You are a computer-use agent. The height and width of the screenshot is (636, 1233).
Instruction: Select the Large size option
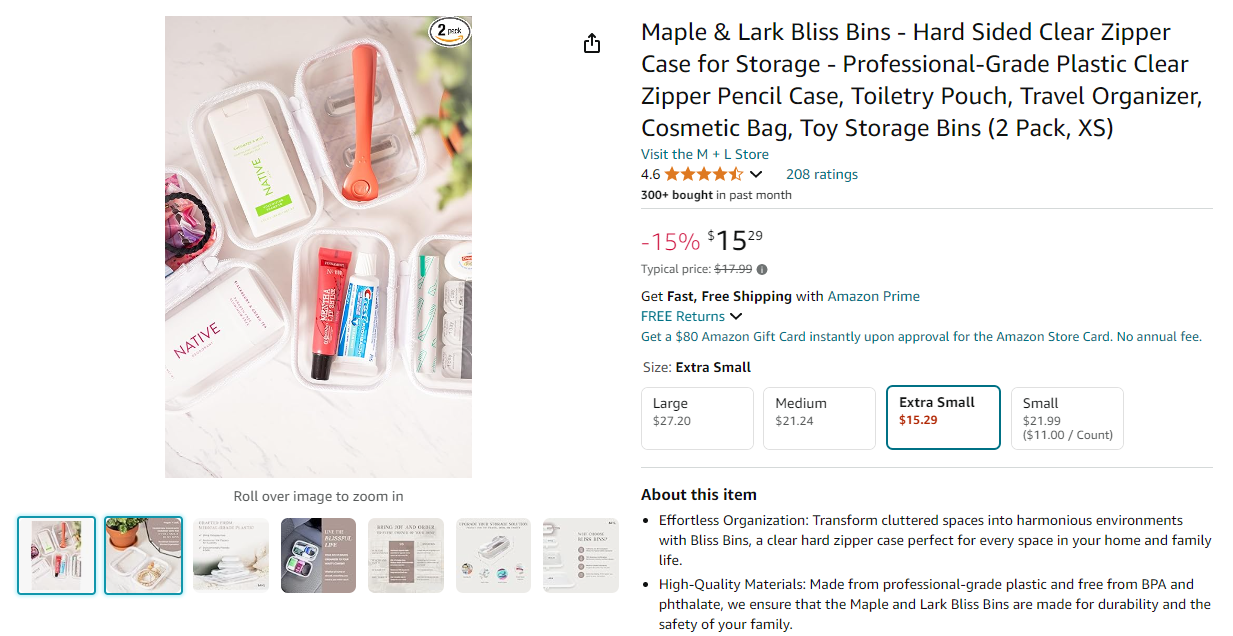click(x=697, y=418)
